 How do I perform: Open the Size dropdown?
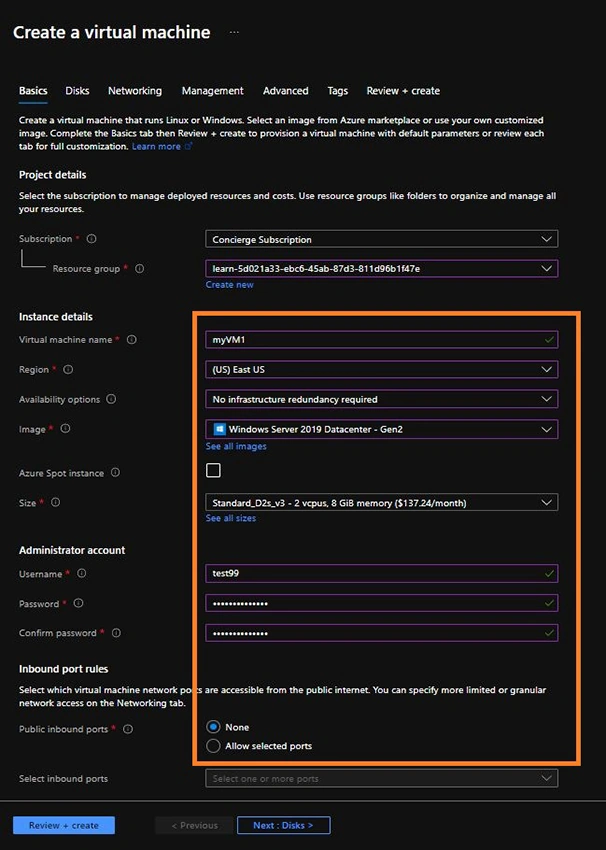[382, 503]
